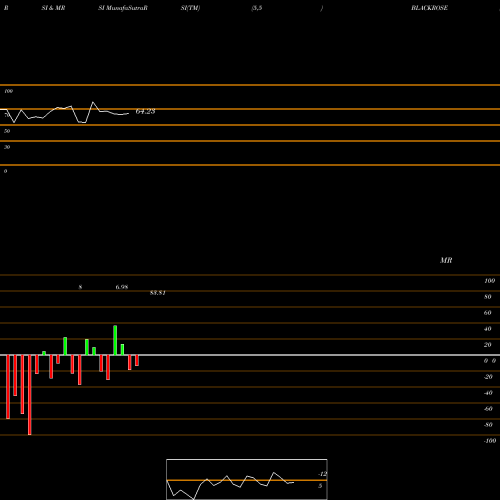Click the 40 label on MR axis
The image size is (500, 500).
(488, 329)
